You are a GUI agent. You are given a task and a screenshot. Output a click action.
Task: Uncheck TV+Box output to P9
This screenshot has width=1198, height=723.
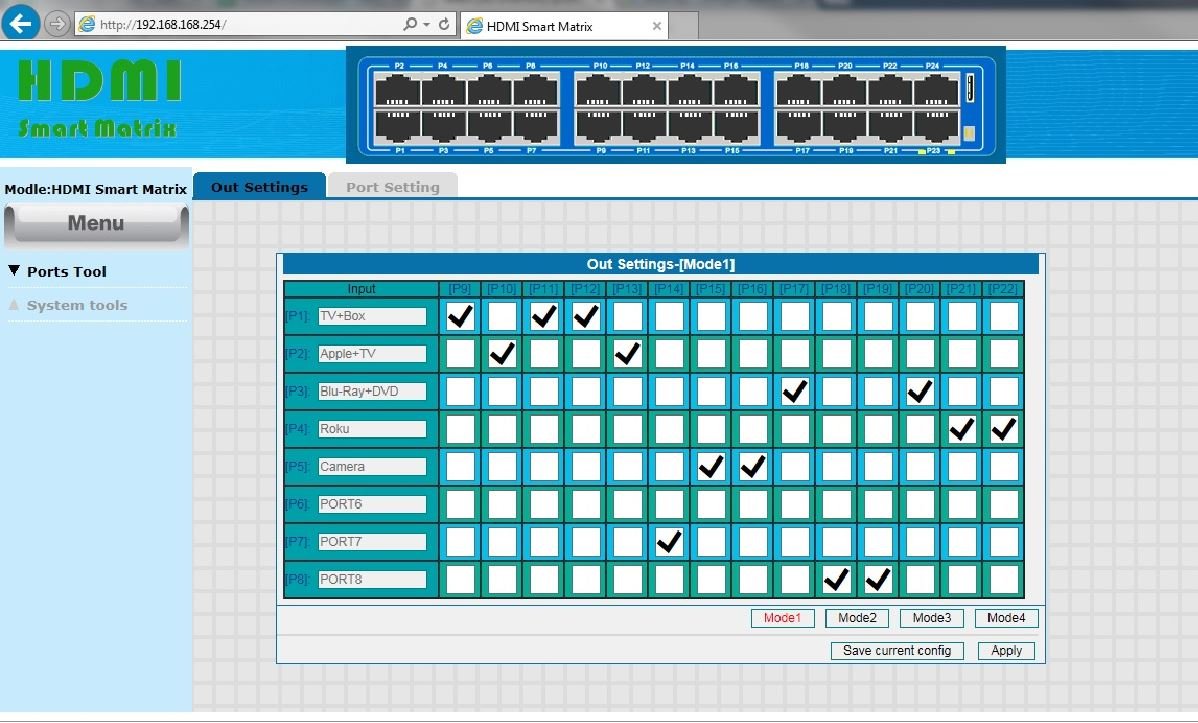click(x=460, y=317)
